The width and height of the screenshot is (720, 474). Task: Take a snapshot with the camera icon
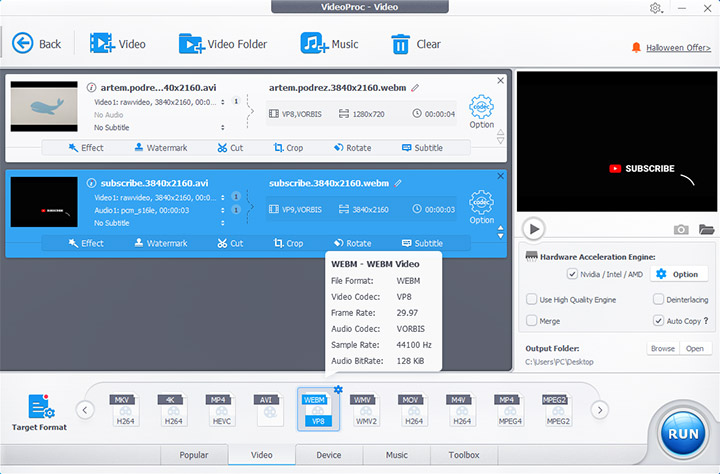point(681,229)
